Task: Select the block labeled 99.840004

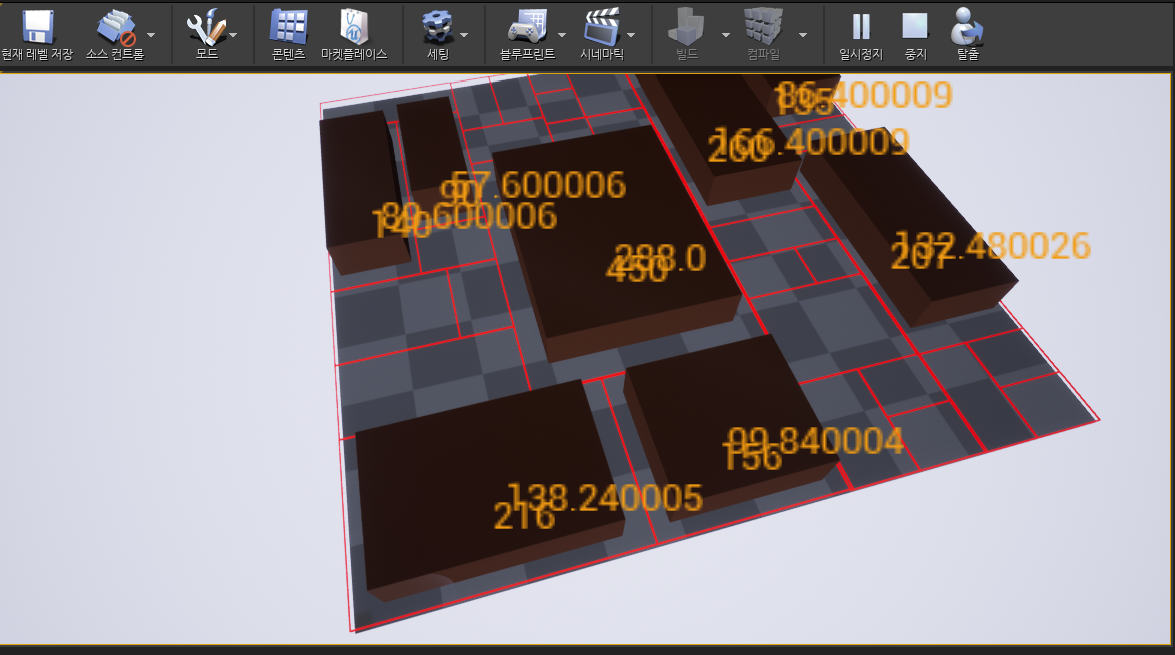Action: pyautogui.click(x=731, y=427)
